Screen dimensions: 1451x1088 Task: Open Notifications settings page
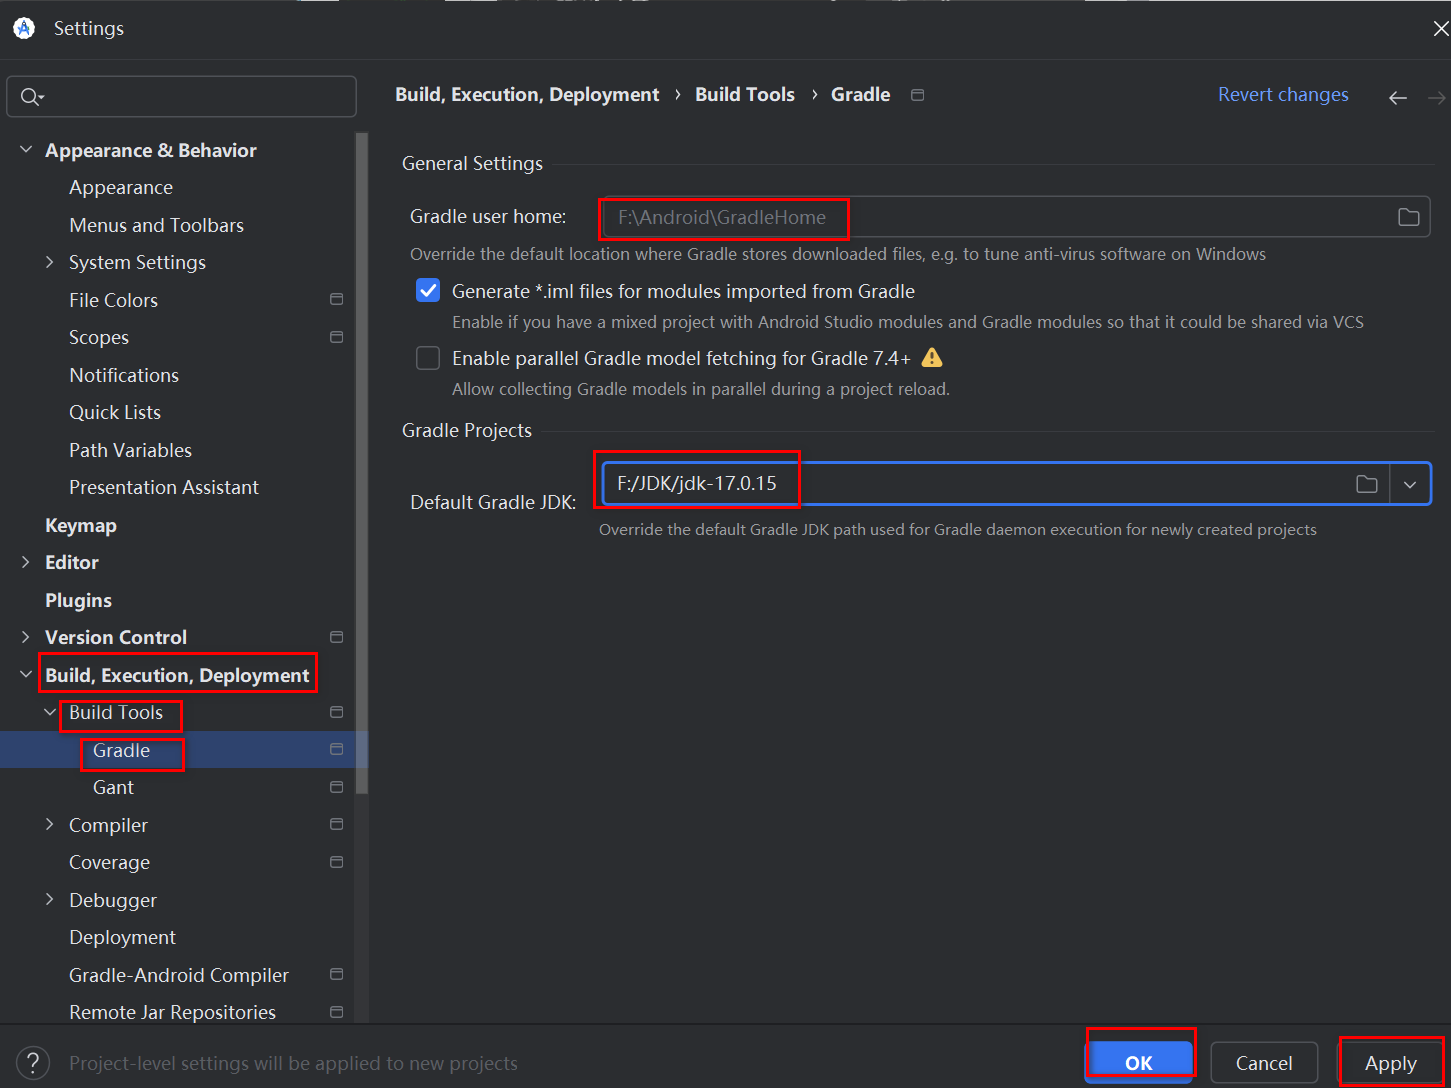pos(124,375)
